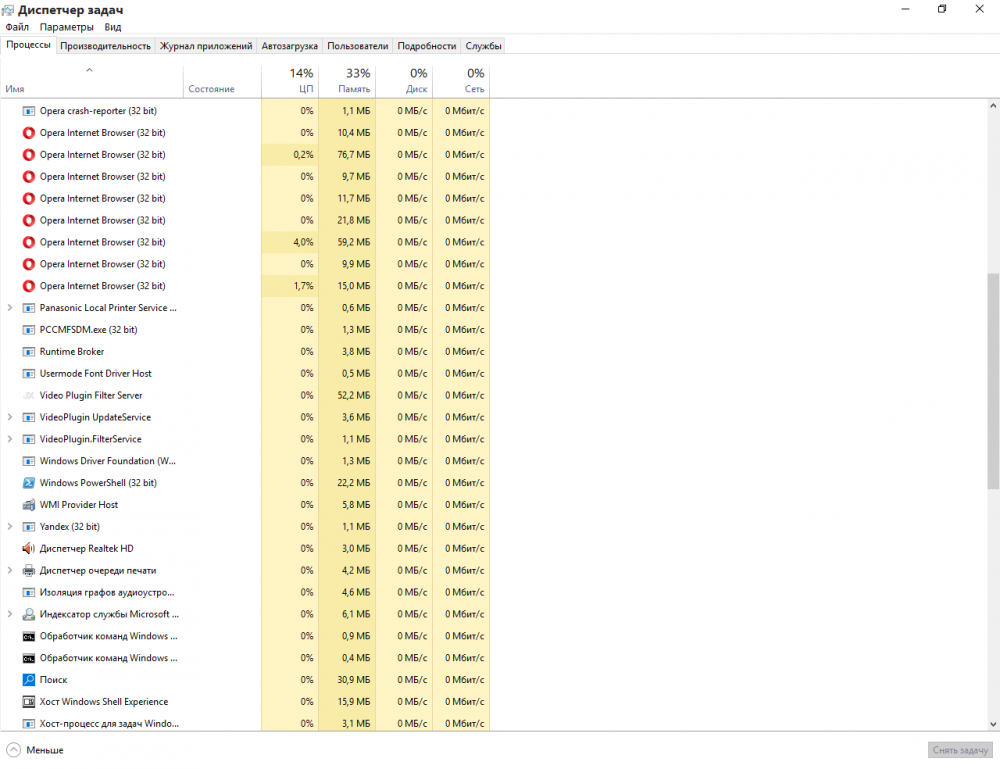Click the Хост Windows Shell Experience icon
Viewport: 1000px width, 769px height.
(29, 702)
